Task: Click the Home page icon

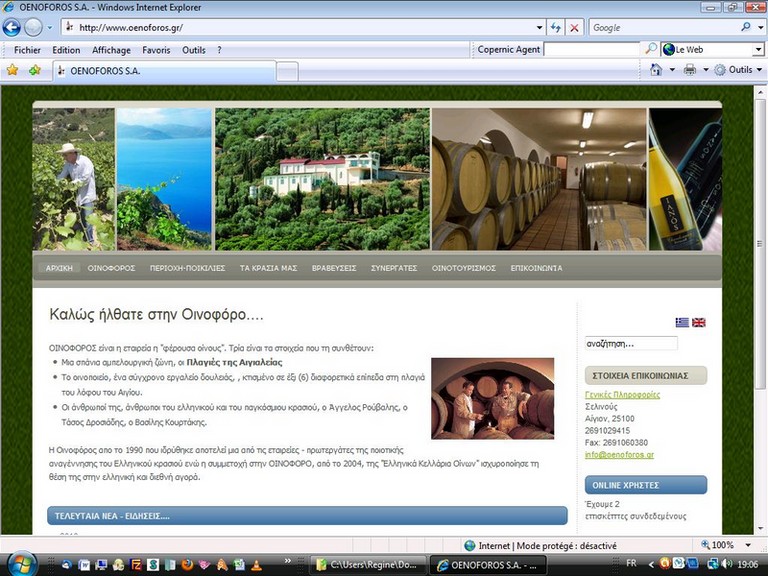Action: click(656, 70)
